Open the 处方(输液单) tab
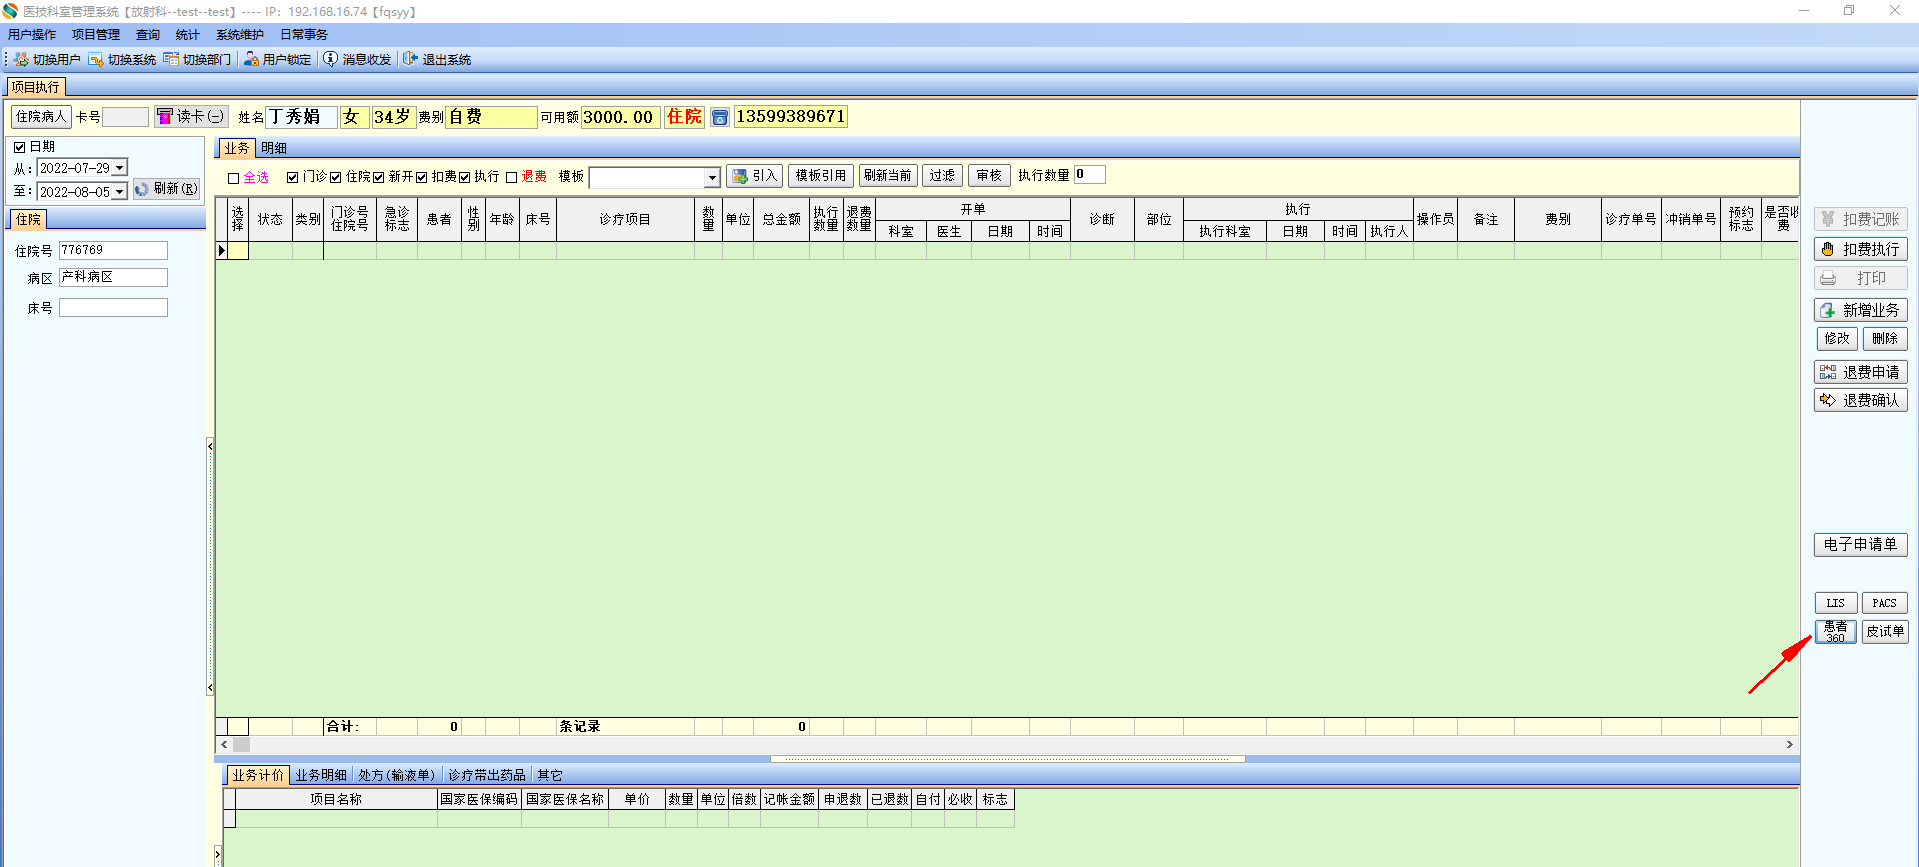Viewport: 1919px width, 867px height. pyautogui.click(x=396, y=775)
